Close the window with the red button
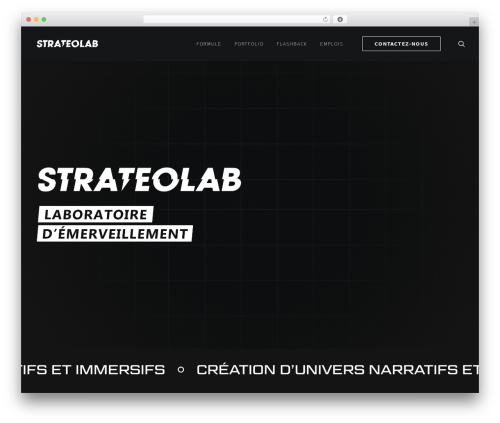The image size is (500, 423). tap(29, 20)
